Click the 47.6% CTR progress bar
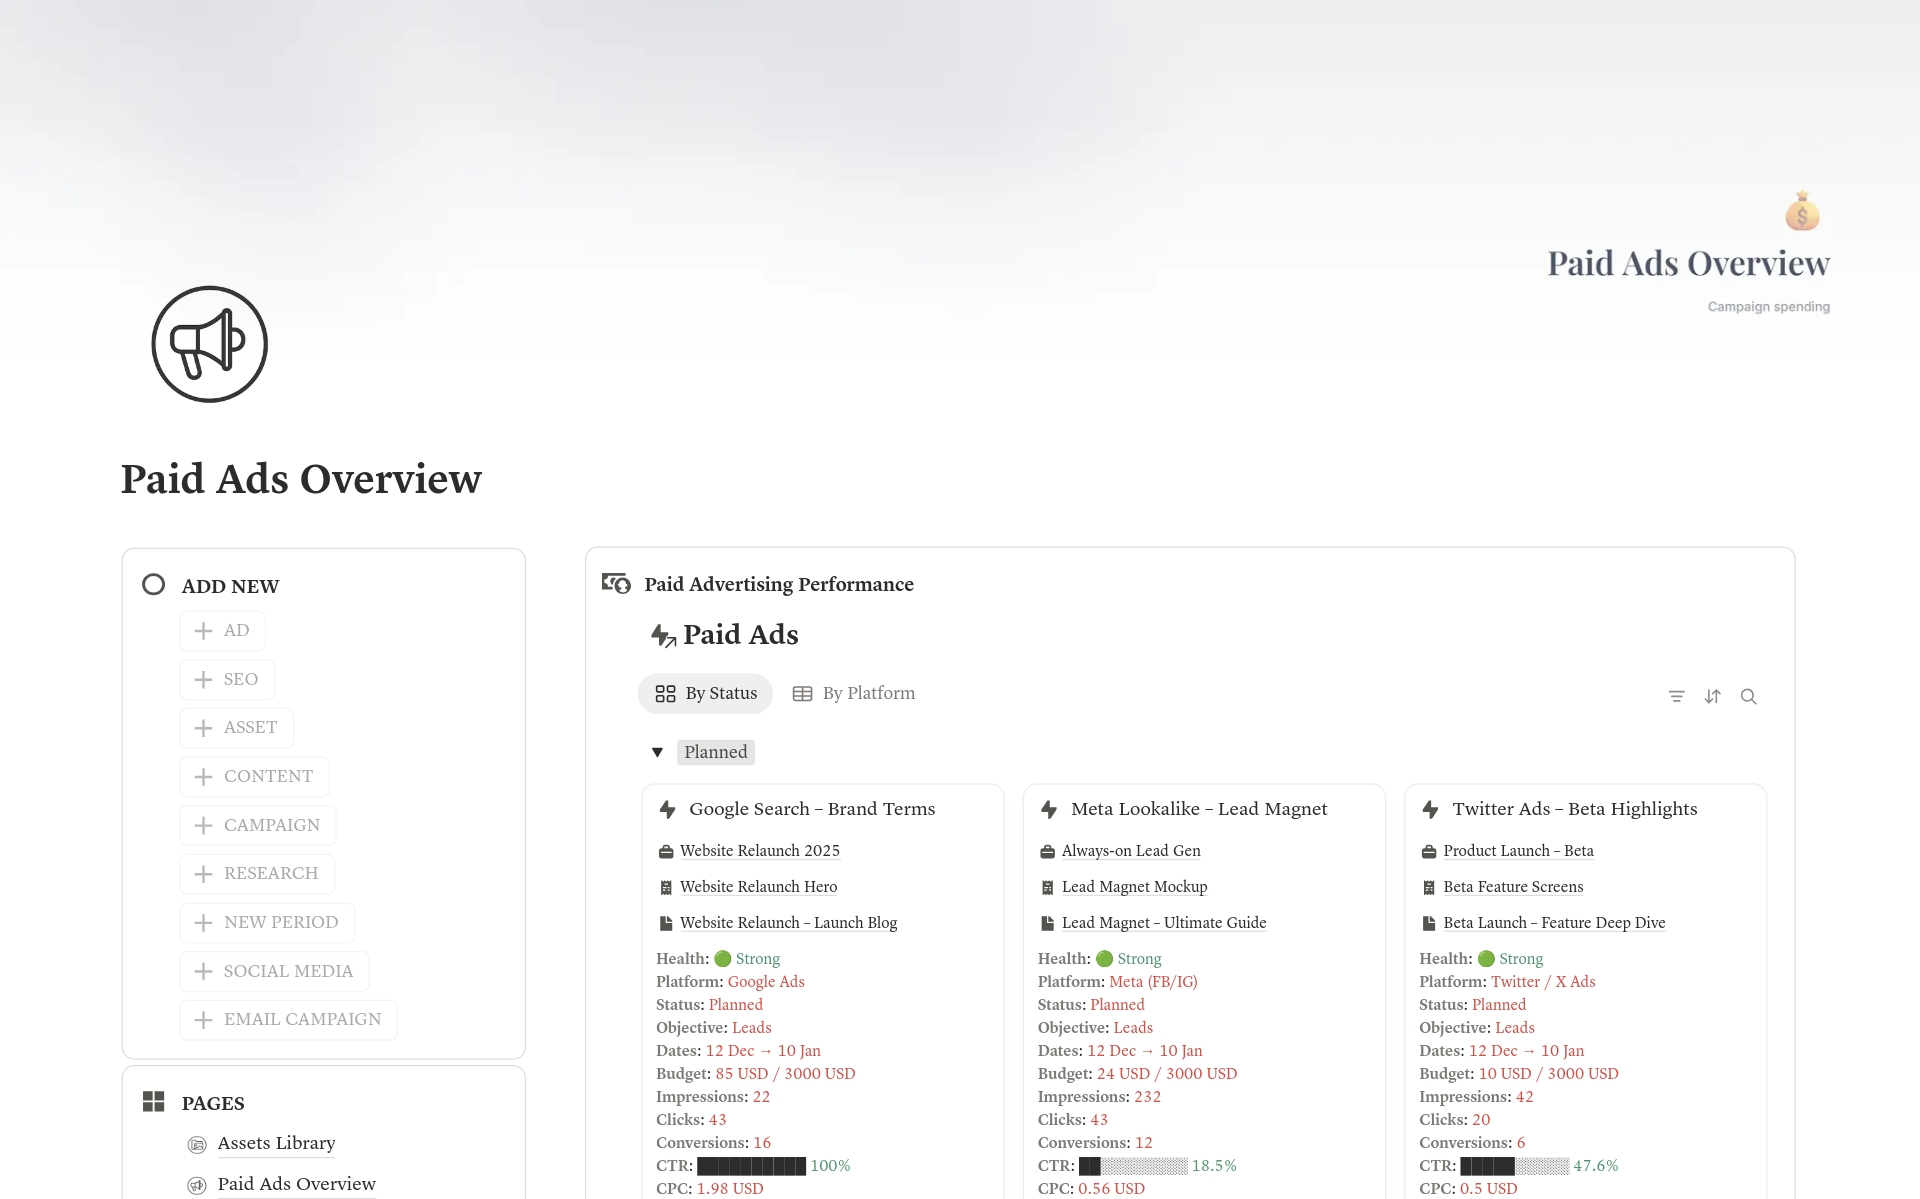This screenshot has width=1920, height=1199. 1514,1166
